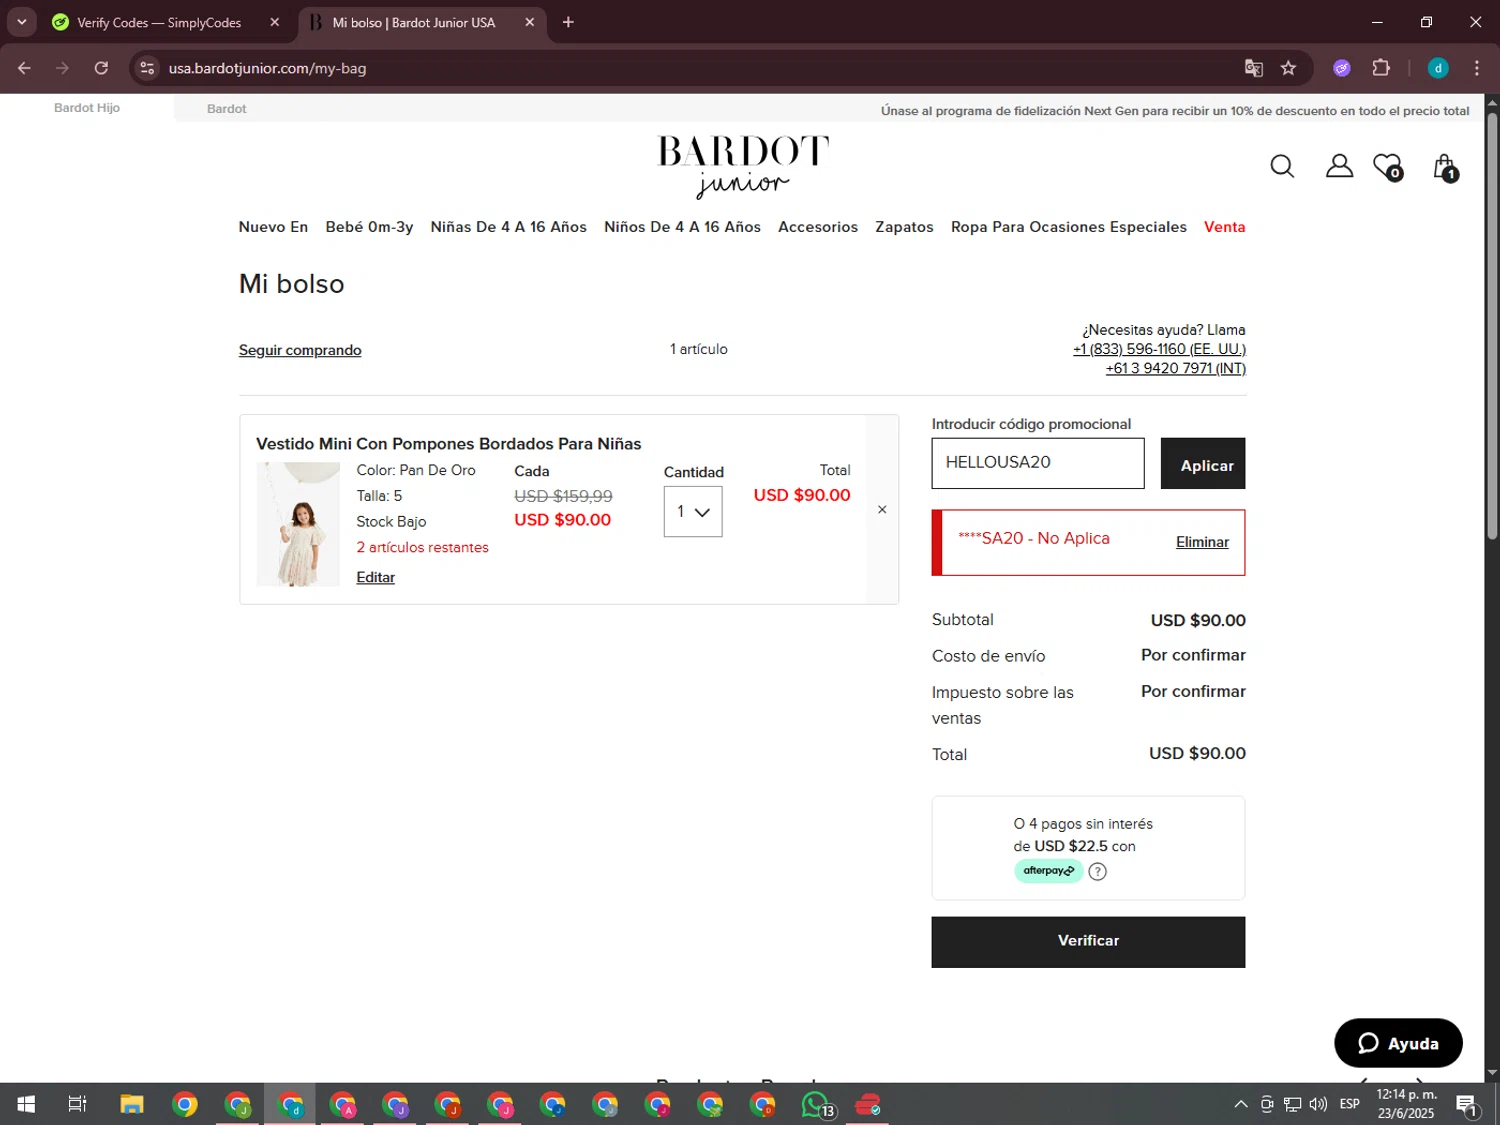Open browser extensions puzzle icon
This screenshot has width=1500, height=1125.
[x=1381, y=68]
